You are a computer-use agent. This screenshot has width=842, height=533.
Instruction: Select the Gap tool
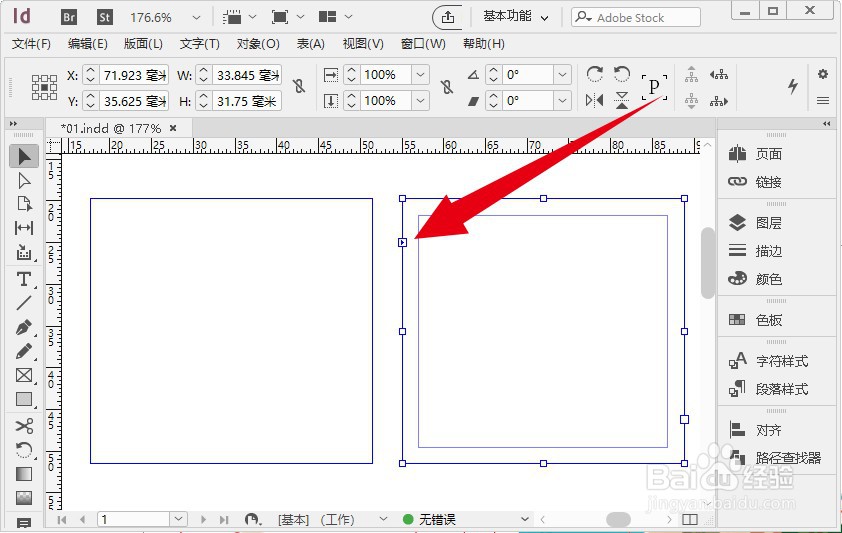point(24,228)
